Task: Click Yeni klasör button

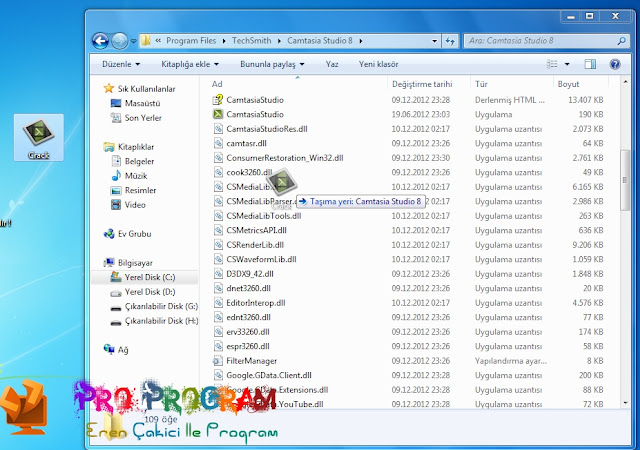Action: (378, 64)
